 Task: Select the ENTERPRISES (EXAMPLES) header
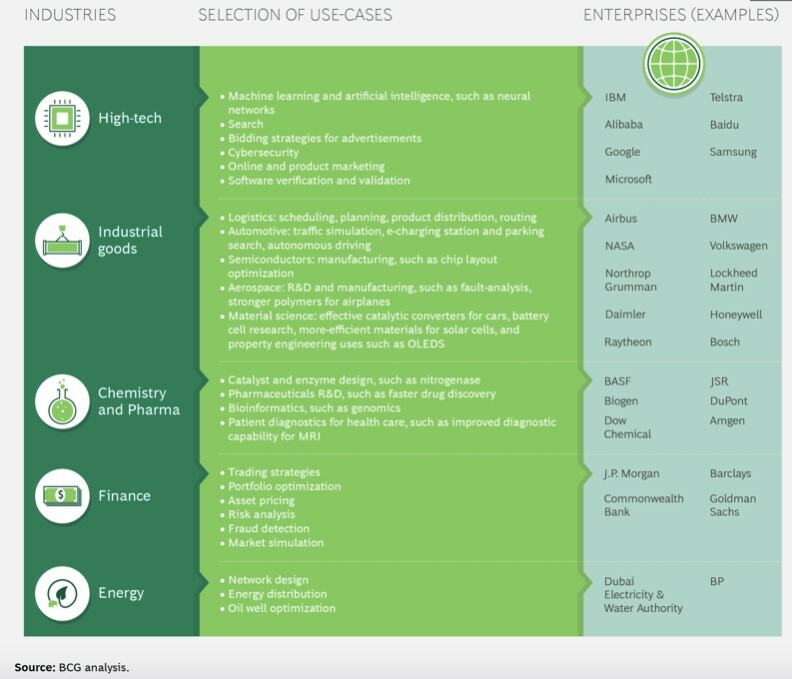[681, 15]
